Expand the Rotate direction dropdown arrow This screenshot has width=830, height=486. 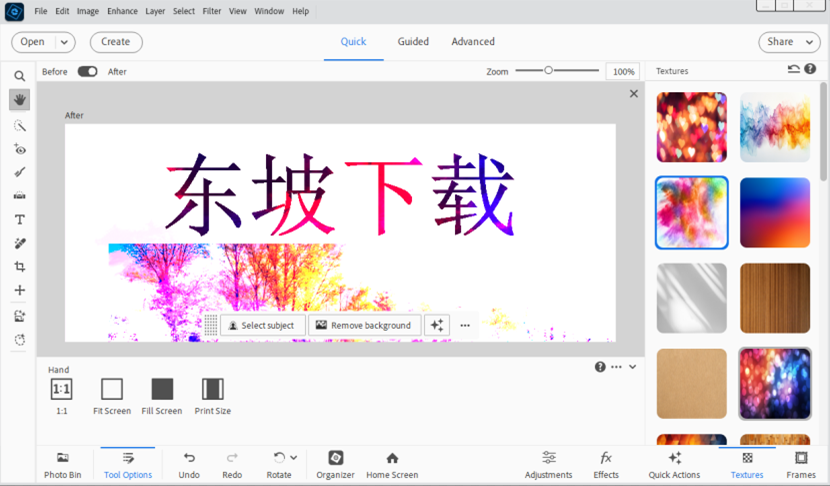pos(293,458)
